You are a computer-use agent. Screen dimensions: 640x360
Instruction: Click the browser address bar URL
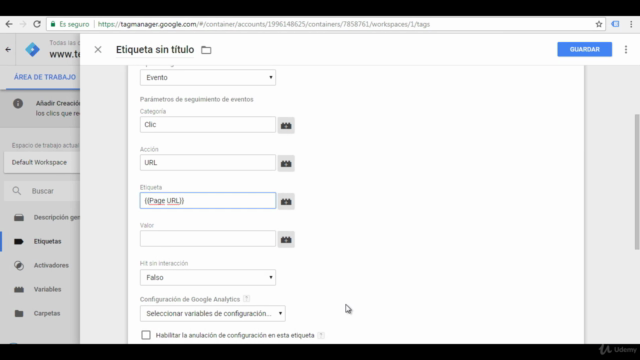264,24
